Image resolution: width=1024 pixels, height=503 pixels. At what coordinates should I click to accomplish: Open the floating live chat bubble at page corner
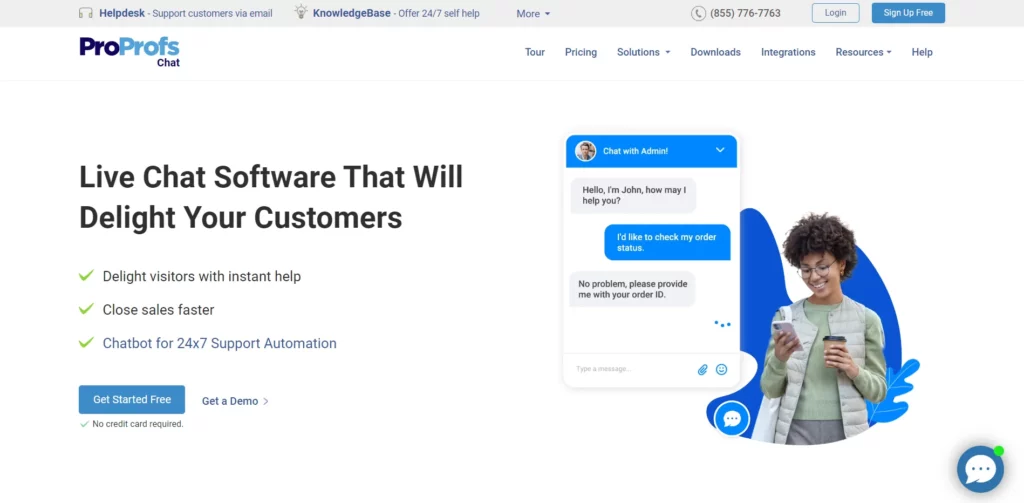980,469
